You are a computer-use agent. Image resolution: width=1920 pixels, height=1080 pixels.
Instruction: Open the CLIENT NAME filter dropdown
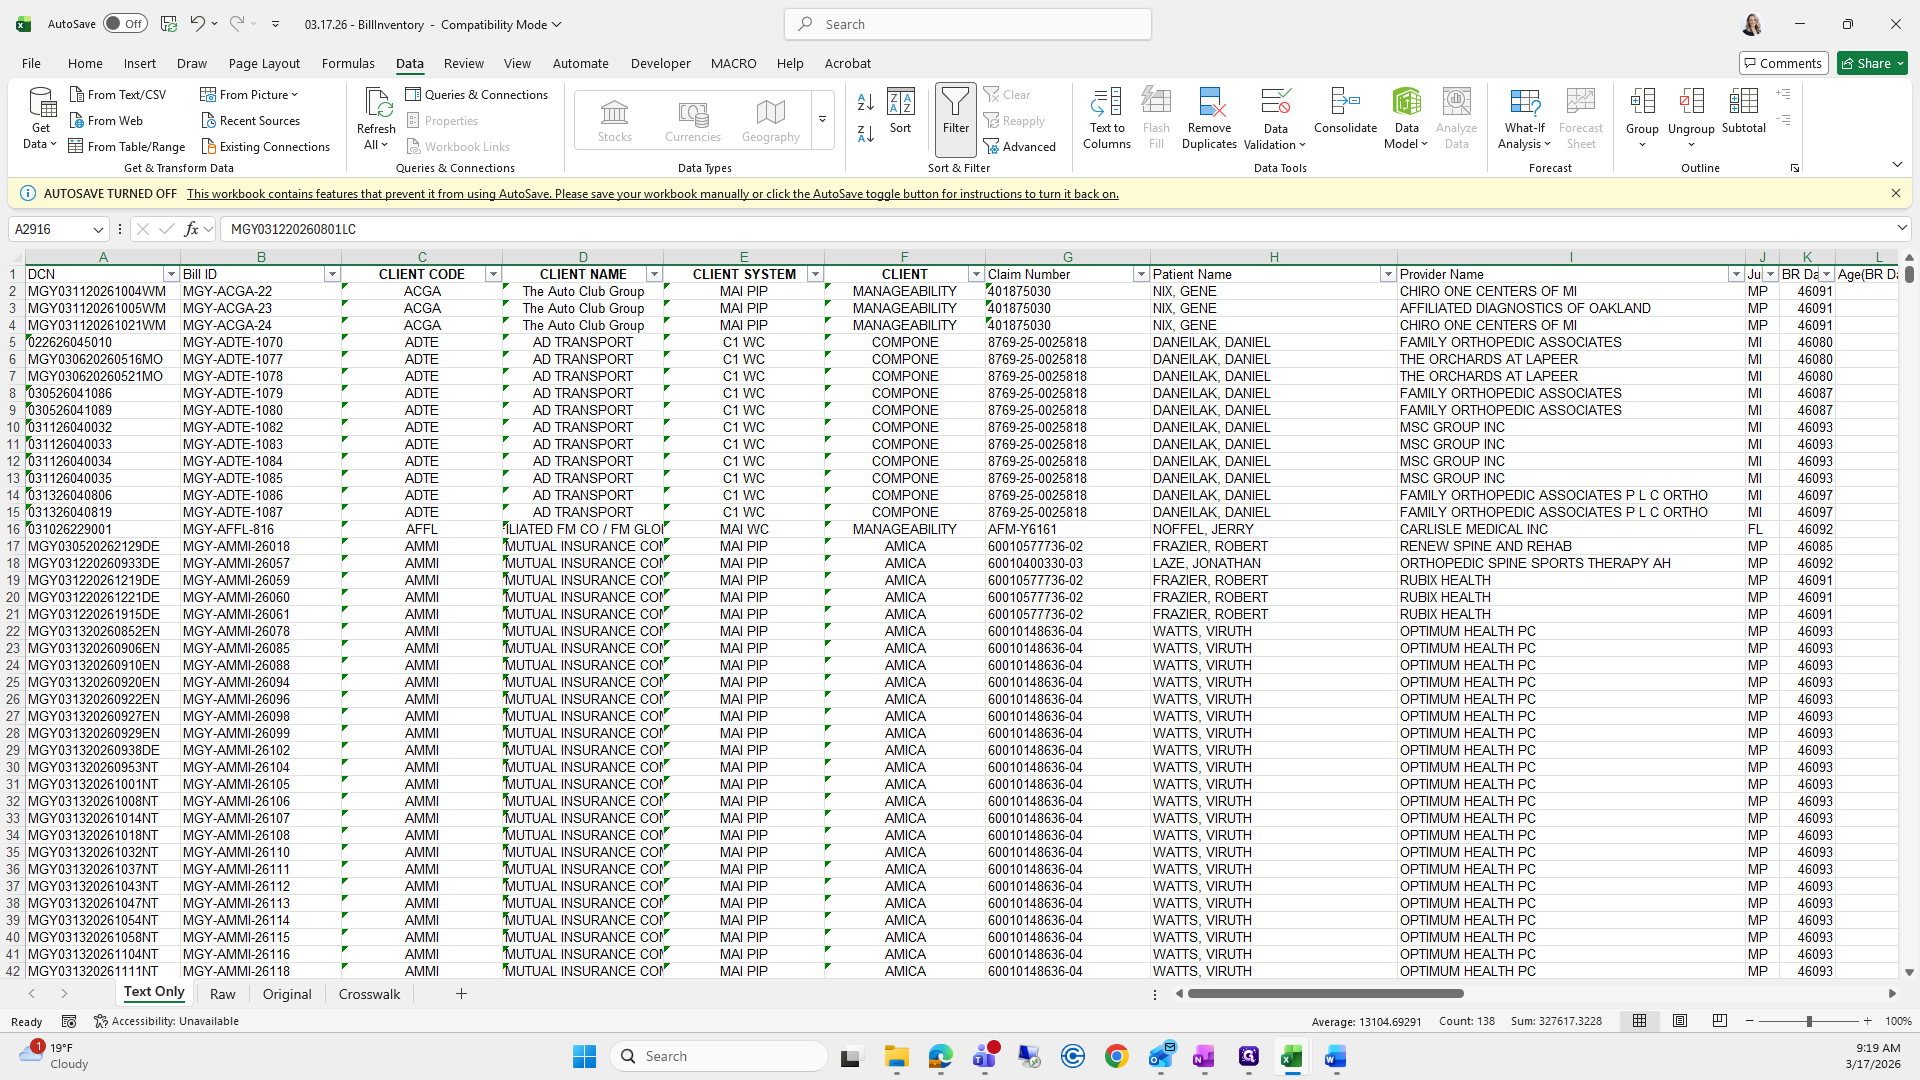(x=654, y=274)
